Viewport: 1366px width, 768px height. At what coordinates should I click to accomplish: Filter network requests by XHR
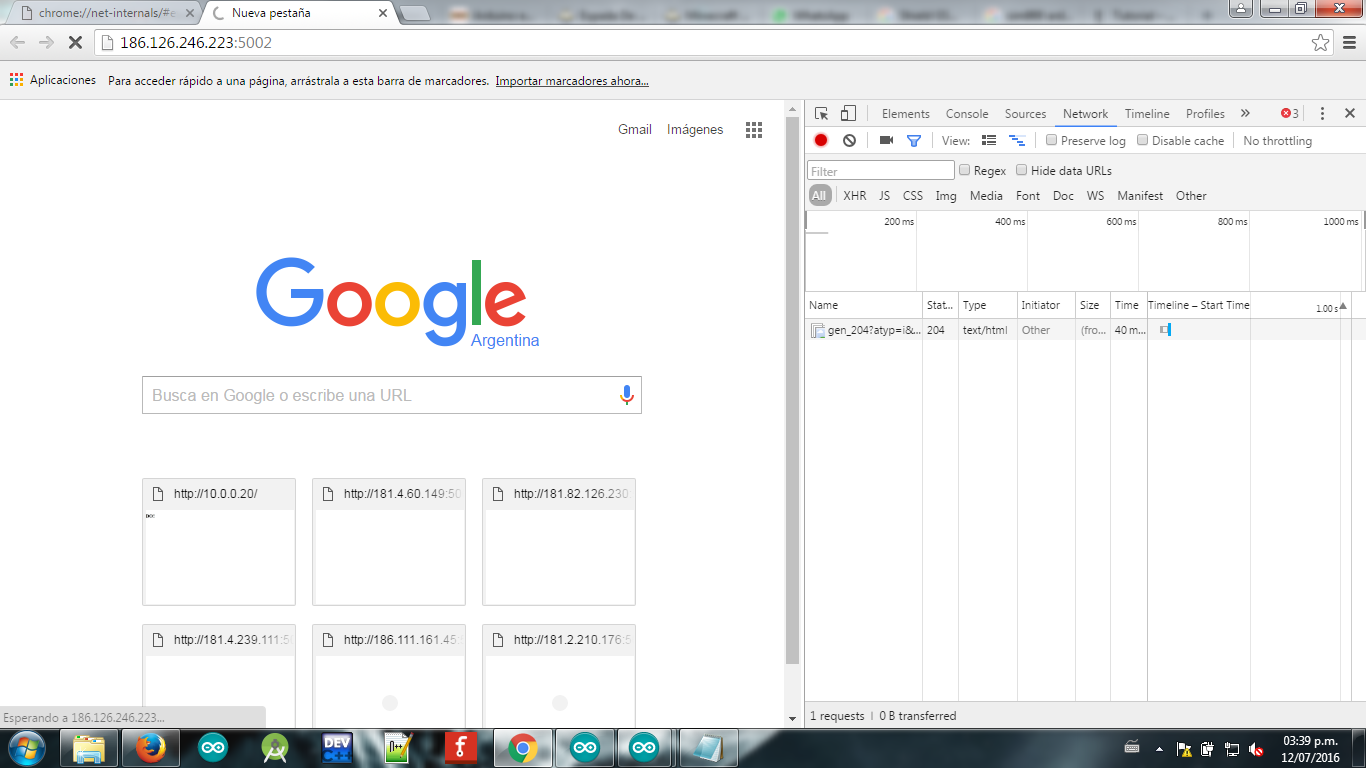[x=855, y=196]
